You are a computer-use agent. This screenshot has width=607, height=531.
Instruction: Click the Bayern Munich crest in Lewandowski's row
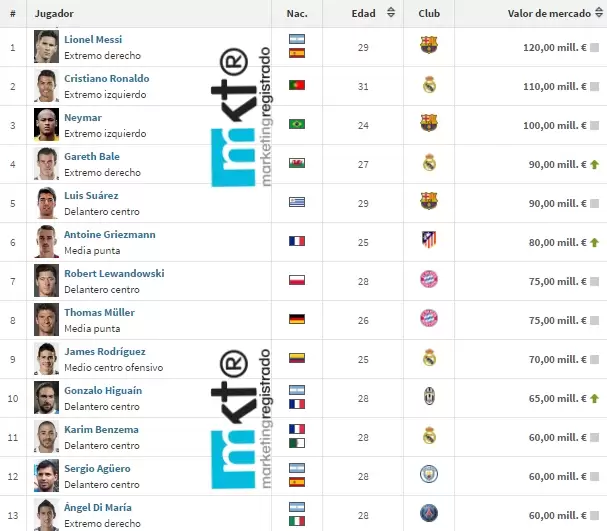[x=429, y=279]
